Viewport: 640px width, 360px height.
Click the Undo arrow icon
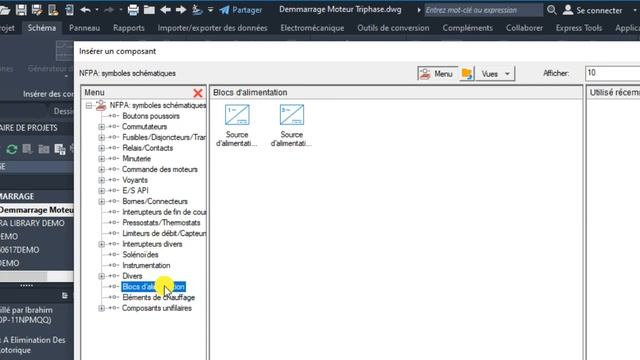(x=85, y=9)
